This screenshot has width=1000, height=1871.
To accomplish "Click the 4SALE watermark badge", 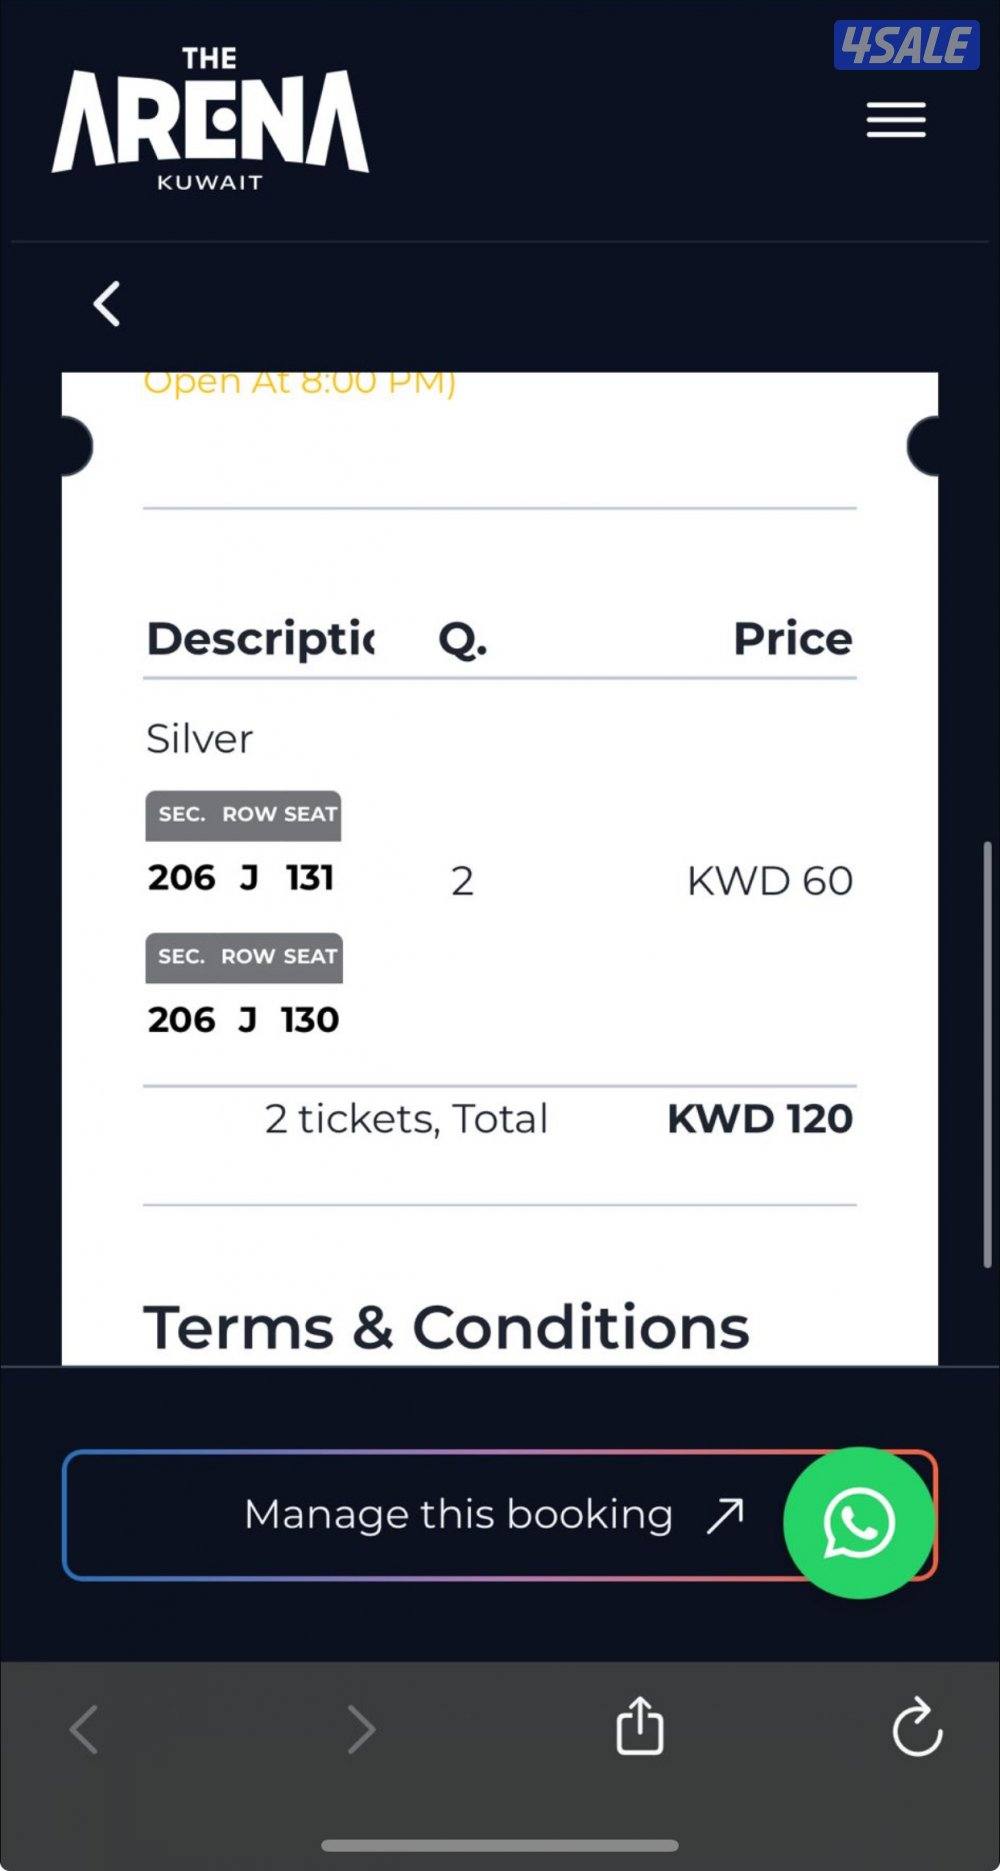I will [x=906, y=46].
